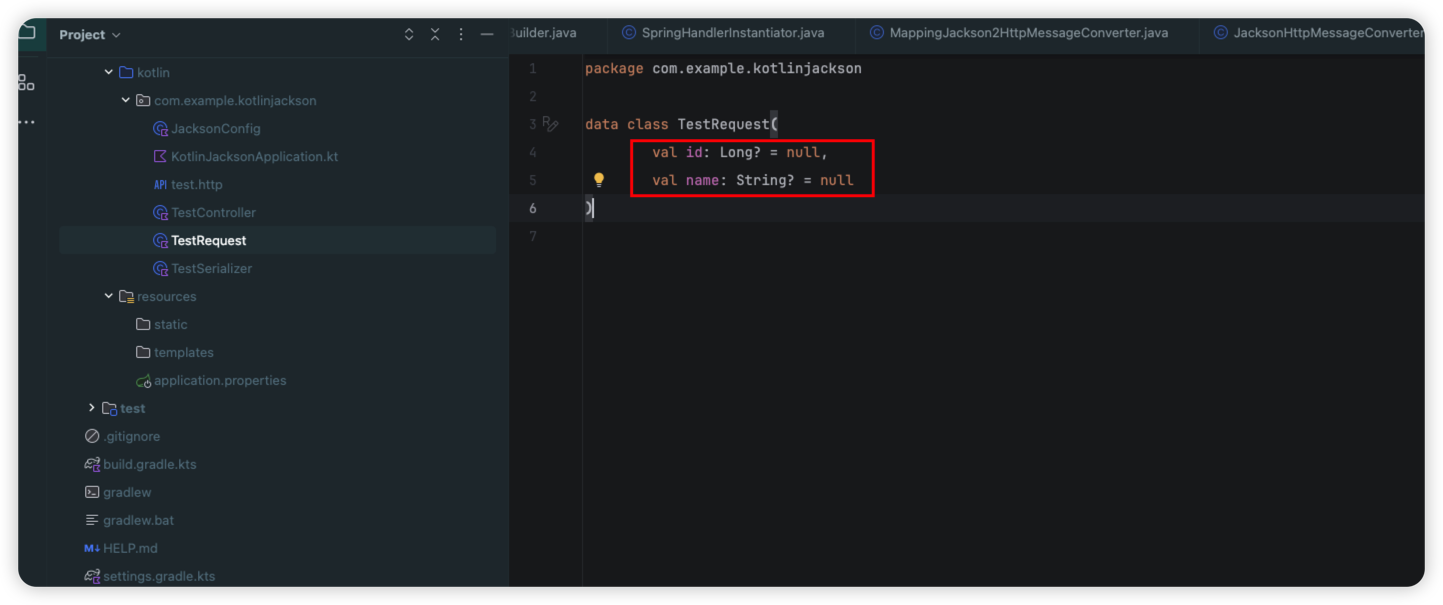This screenshot has width=1443, height=605.
Task: Click the API icon beside test.http
Action: point(160,185)
